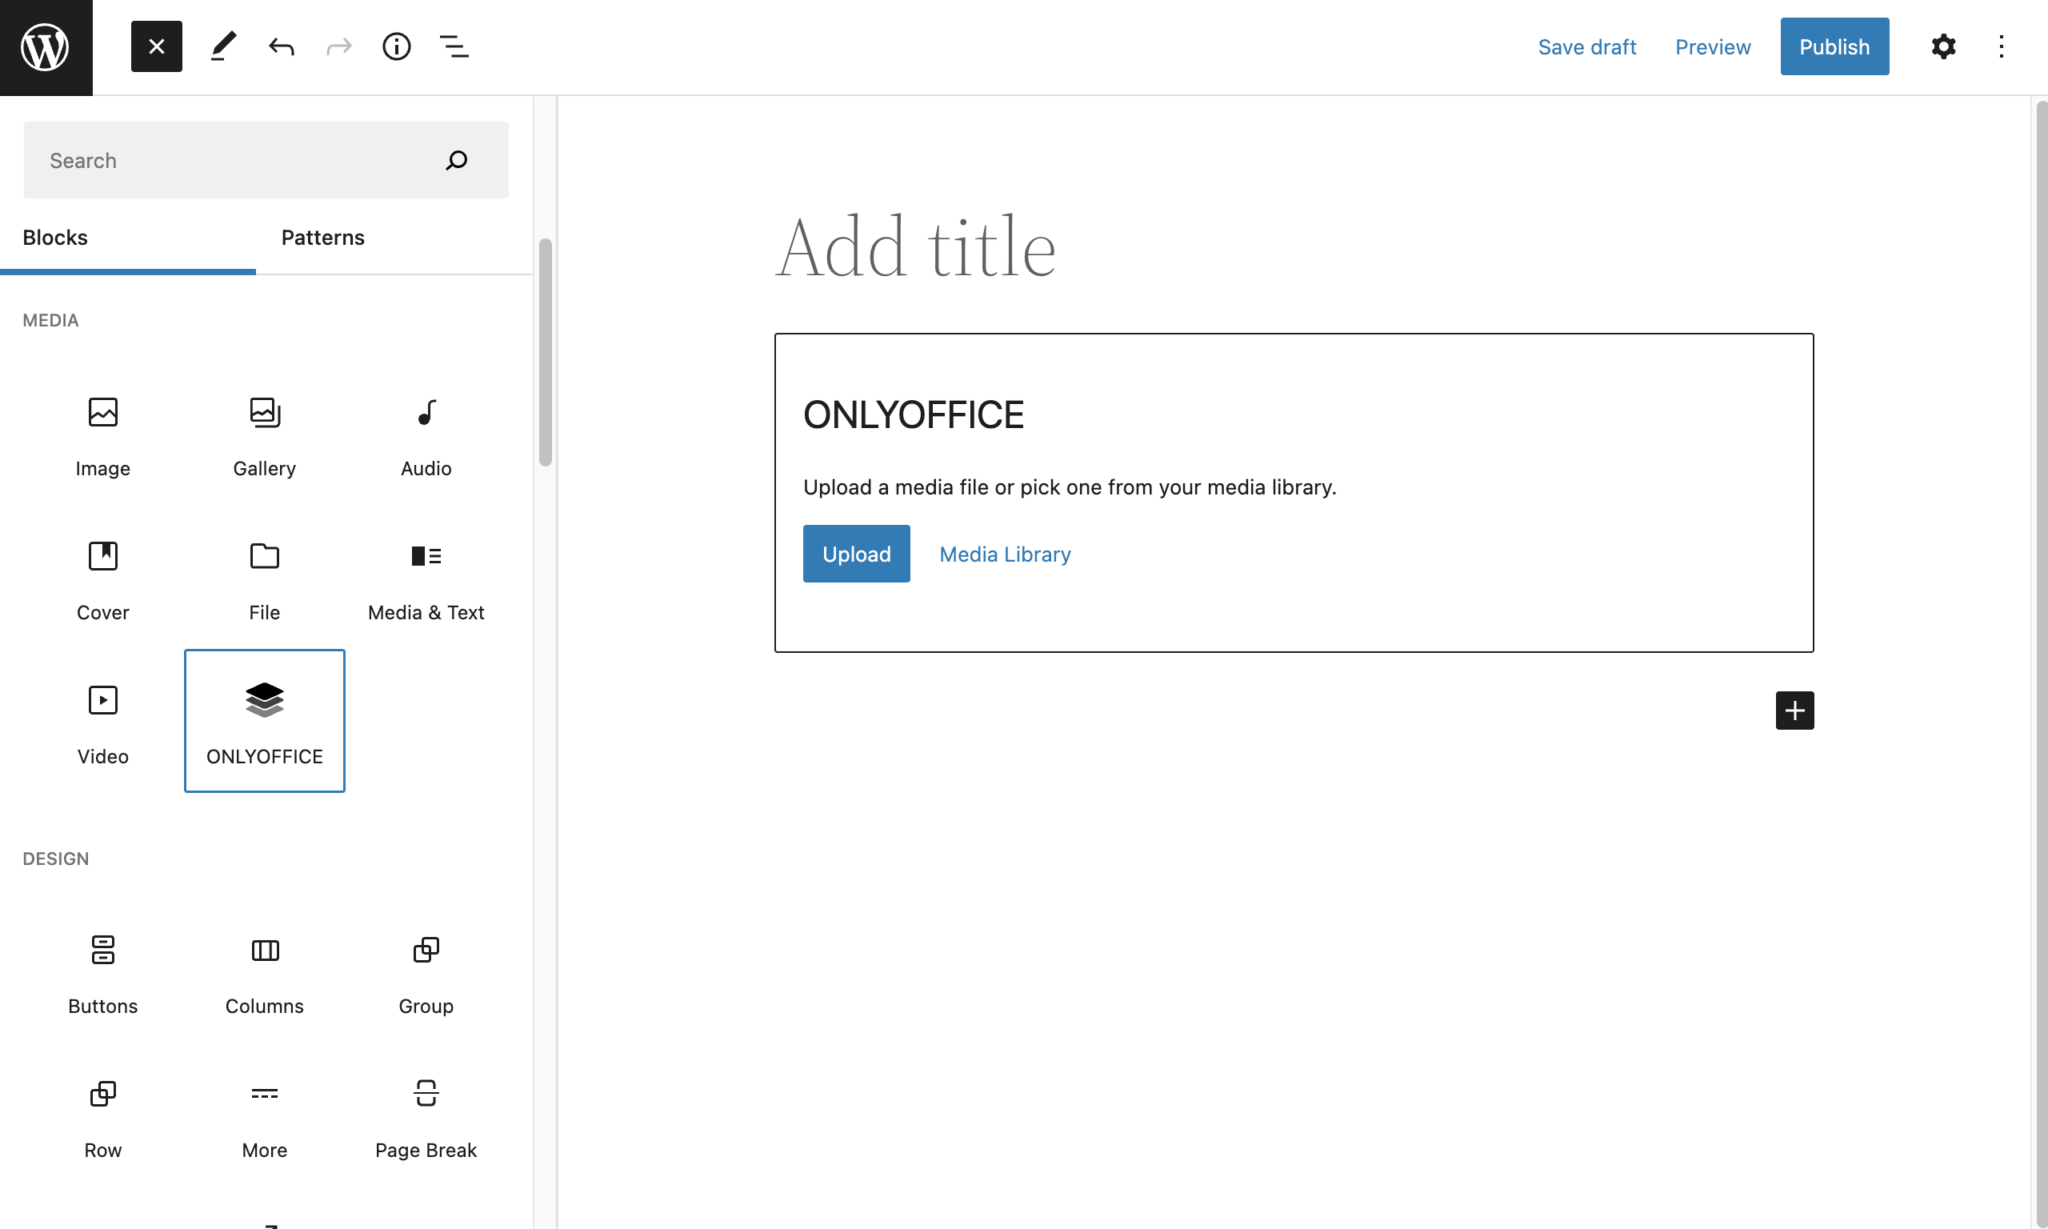Viewport: 2048px width, 1229px height.
Task: Click the Undo arrow icon
Action: 281,46
